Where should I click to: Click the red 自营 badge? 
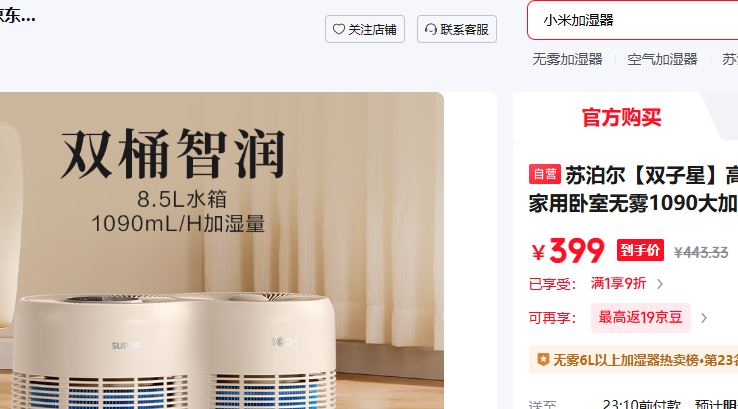tap(545, 174)
